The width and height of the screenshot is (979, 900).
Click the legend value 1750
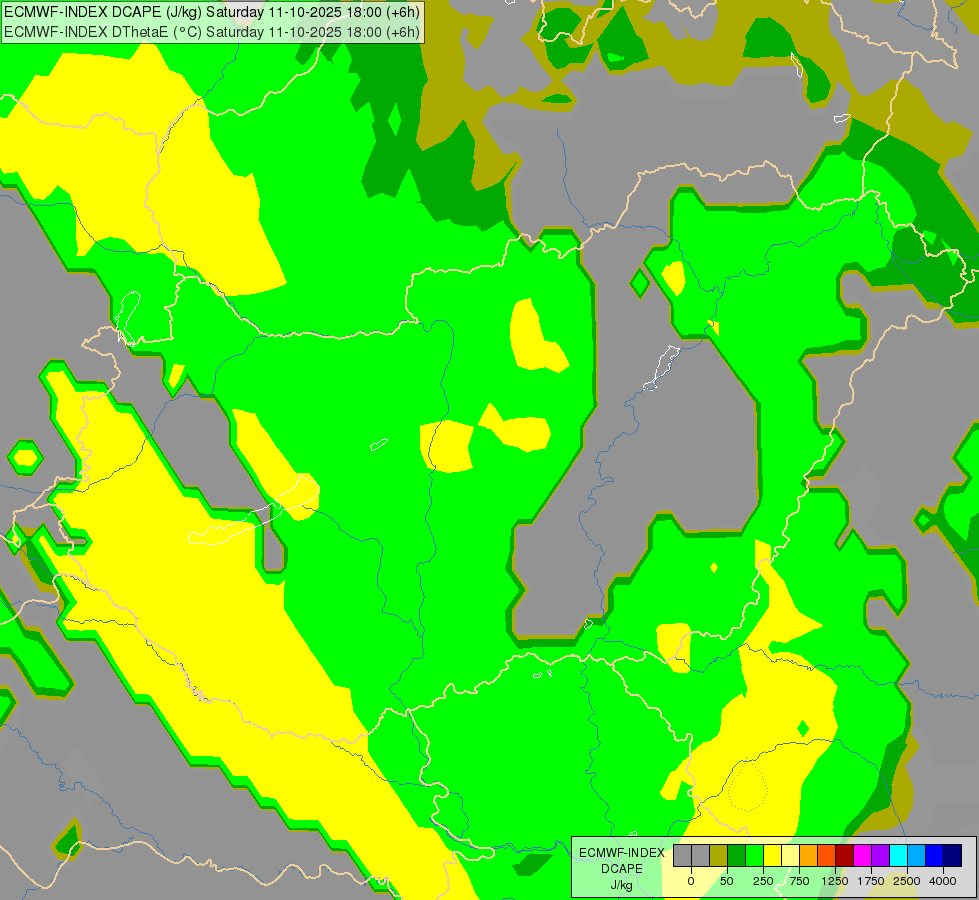871,881
